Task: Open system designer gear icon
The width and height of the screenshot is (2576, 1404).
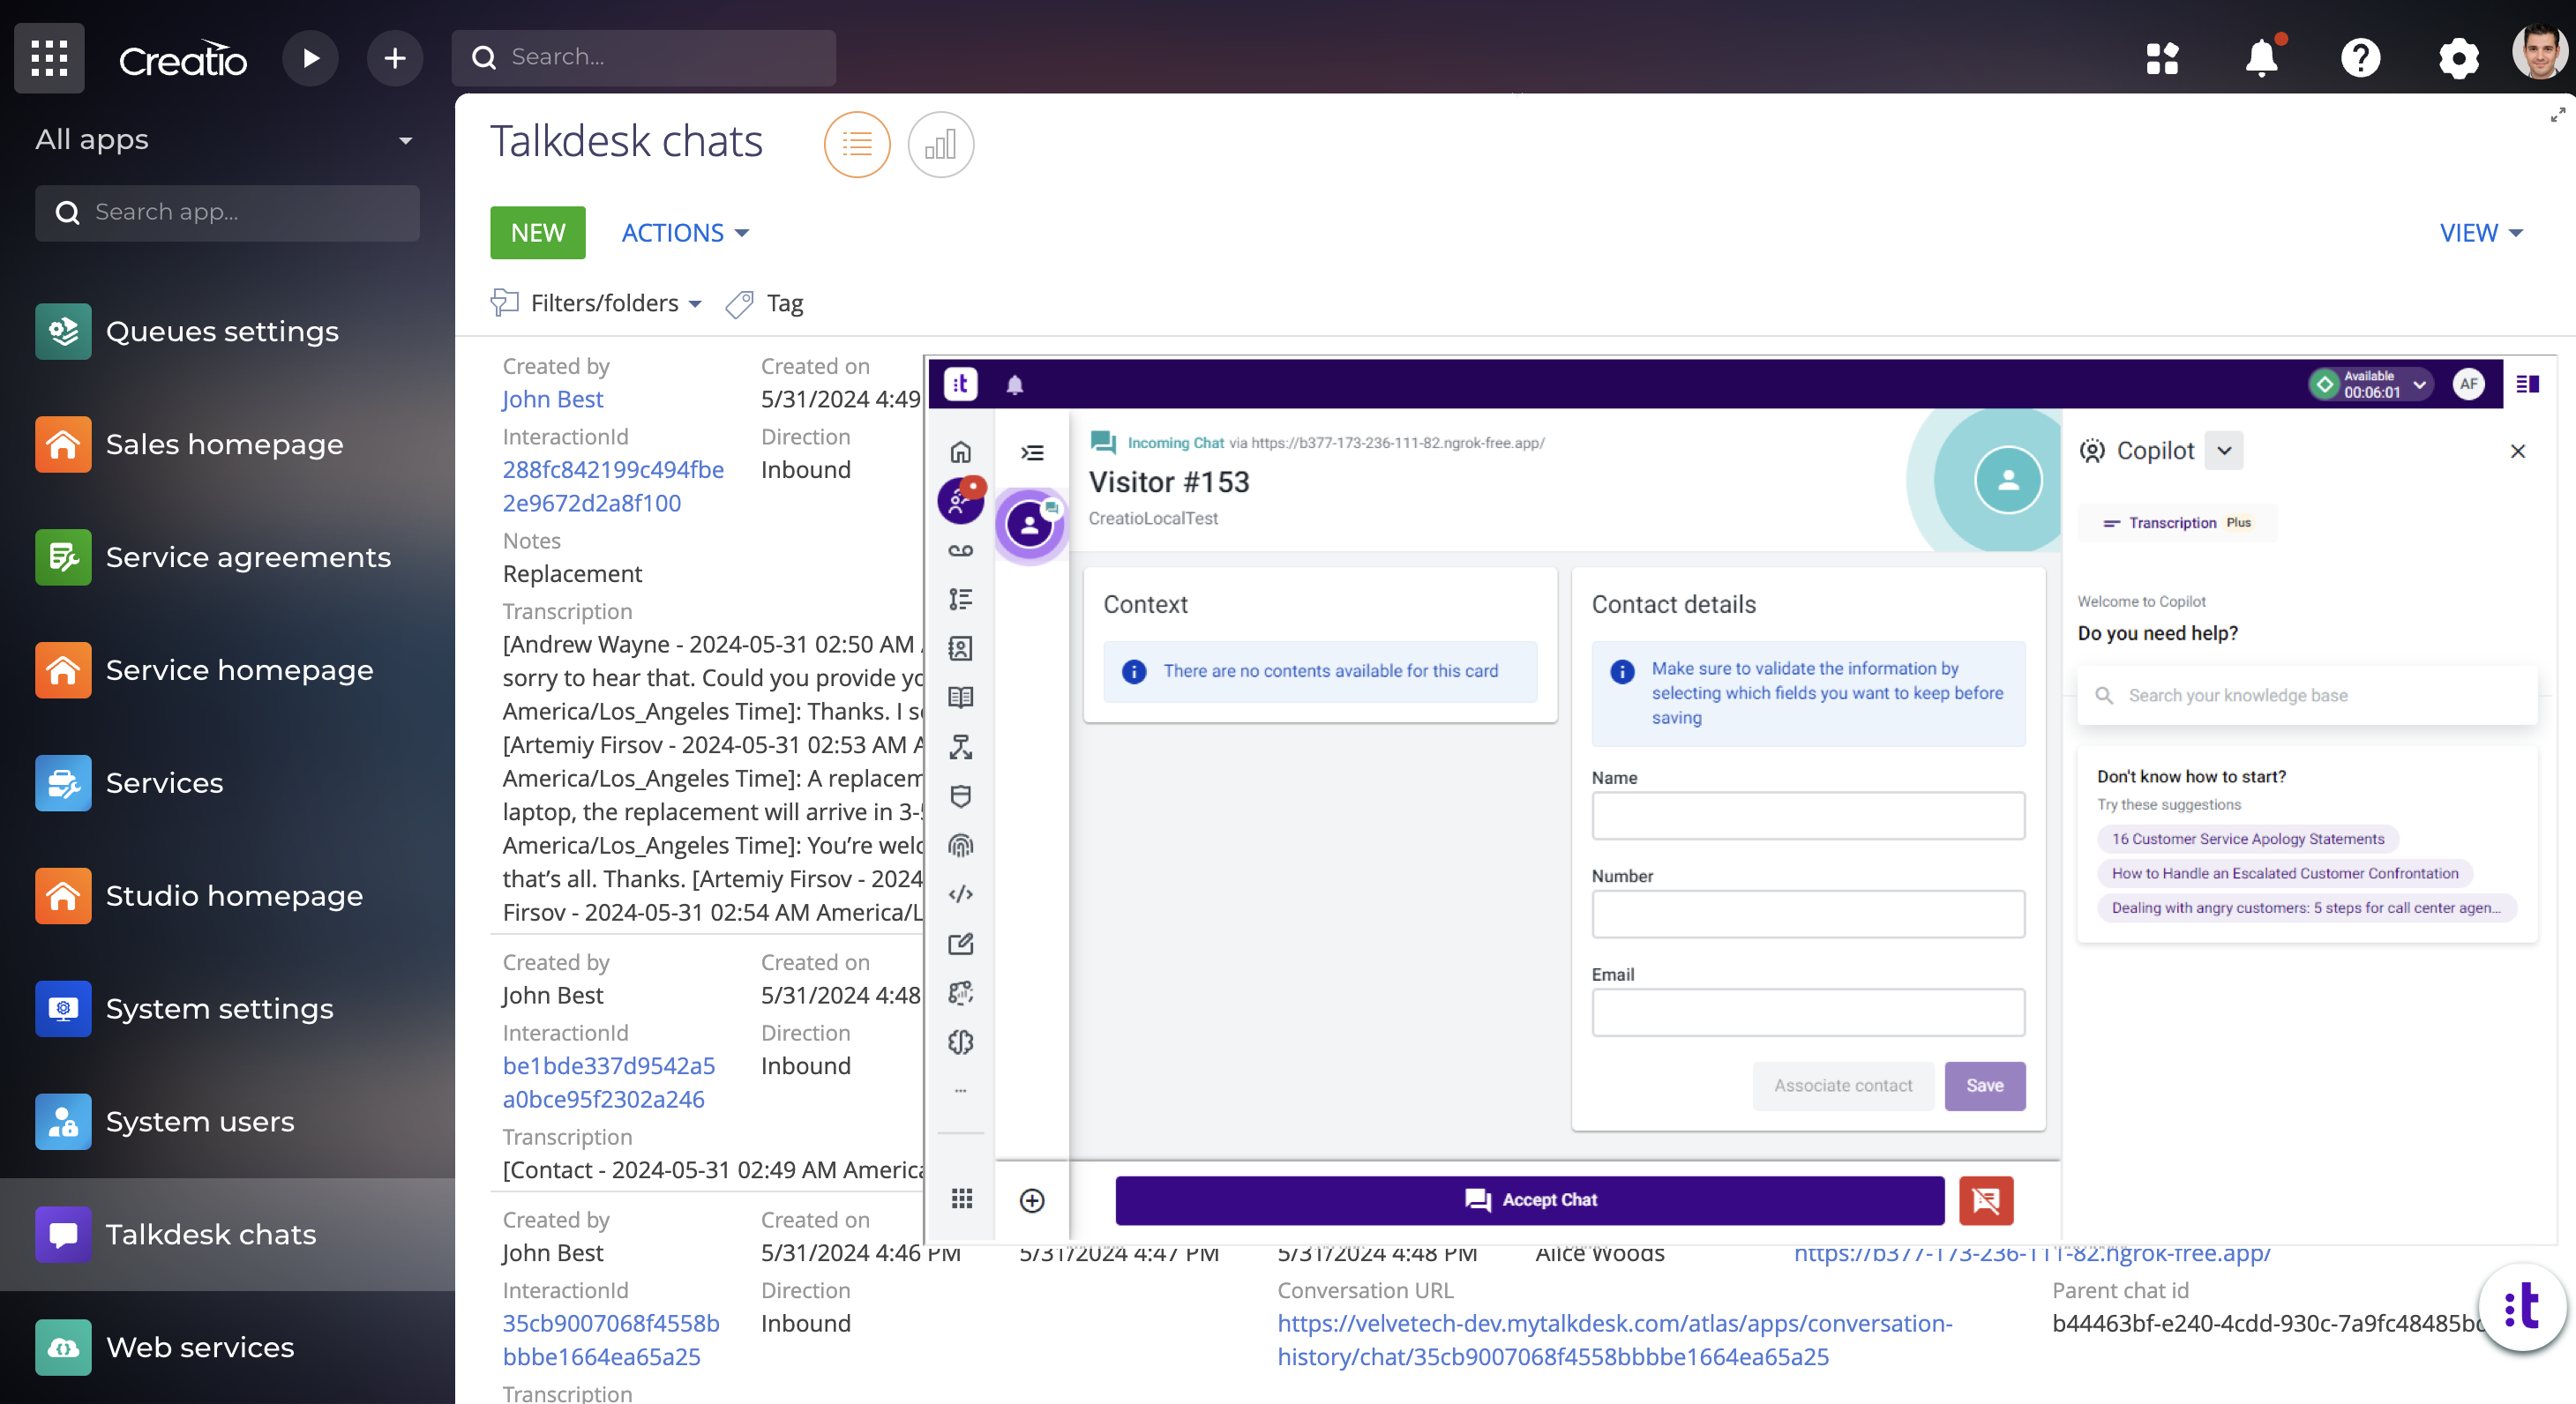Action: point(2458,58)
